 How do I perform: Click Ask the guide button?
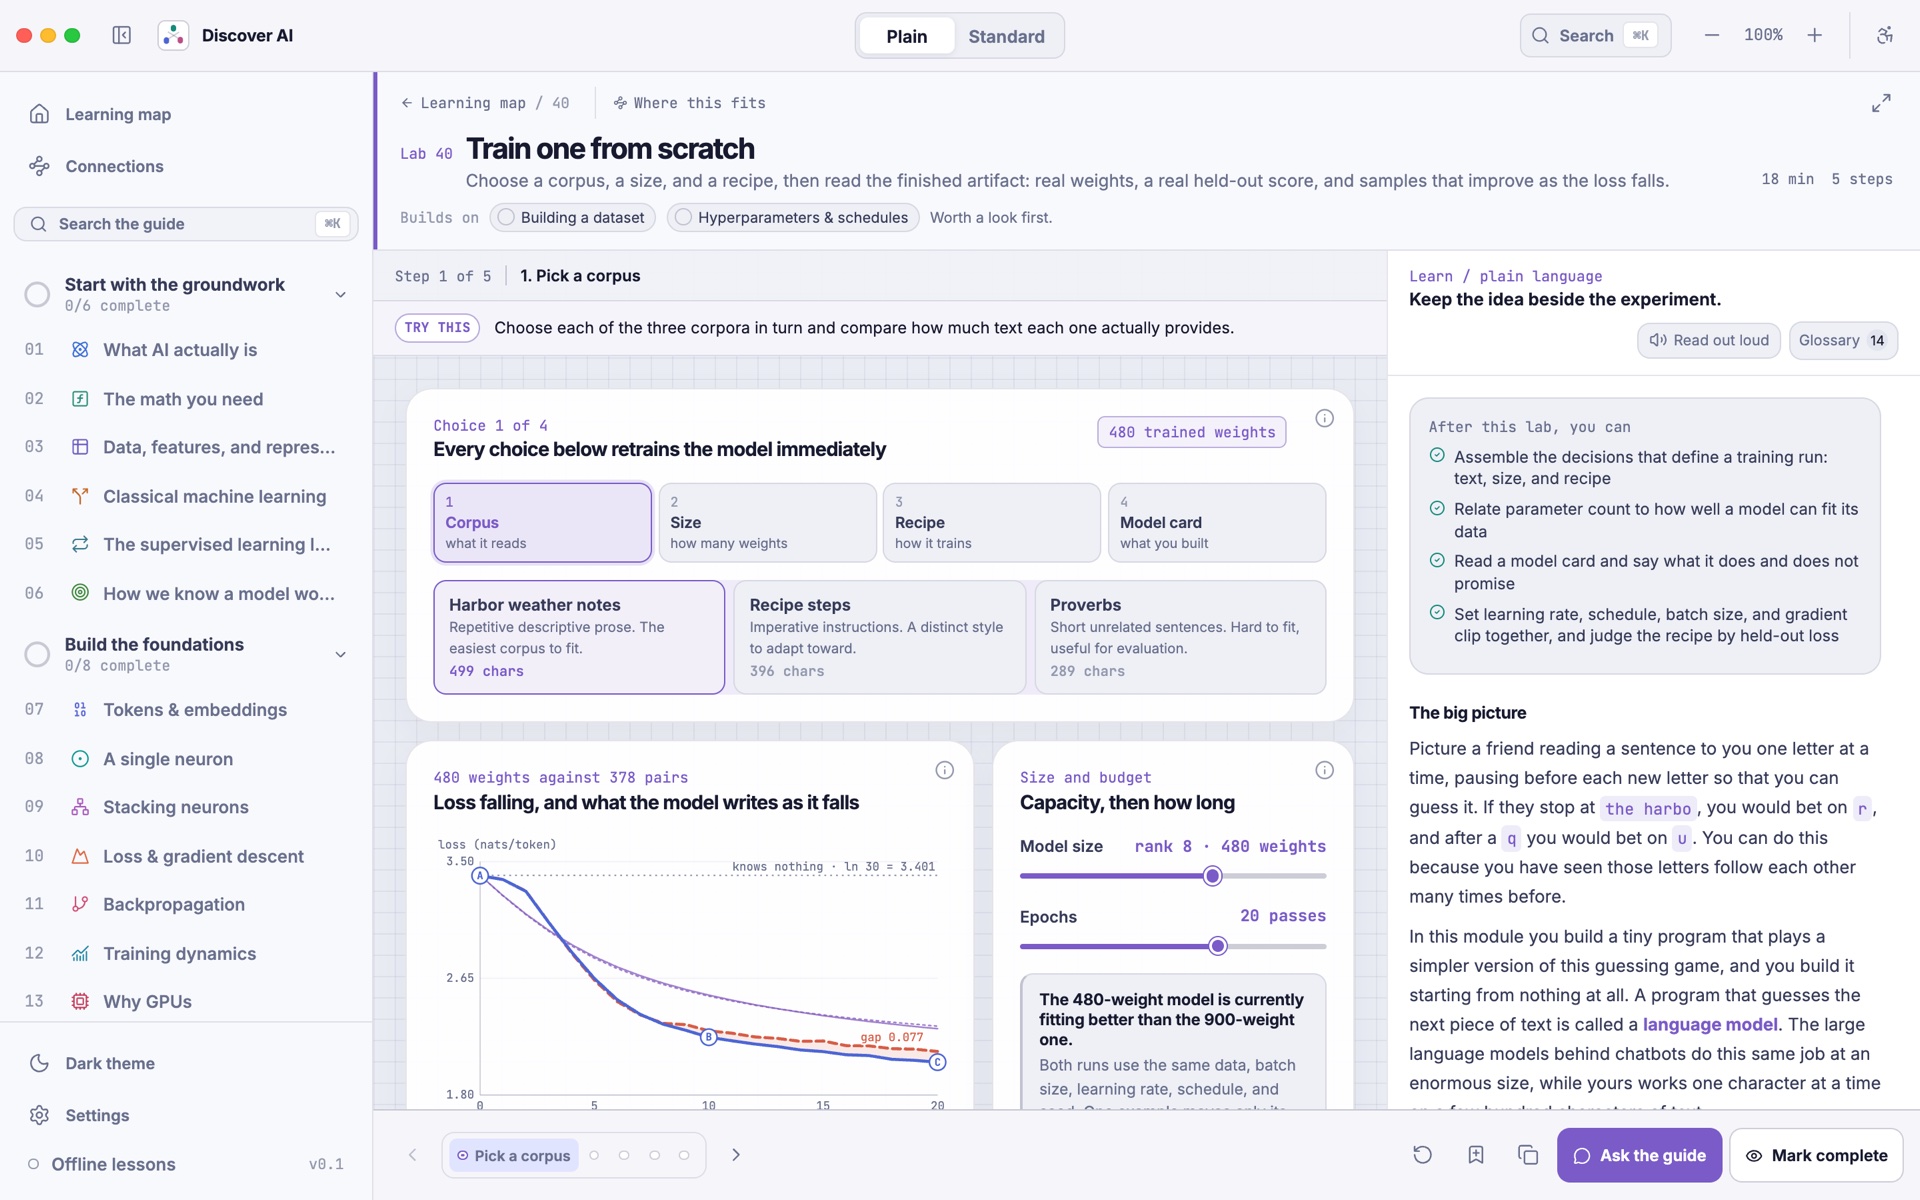[x=1639, y=1155]
